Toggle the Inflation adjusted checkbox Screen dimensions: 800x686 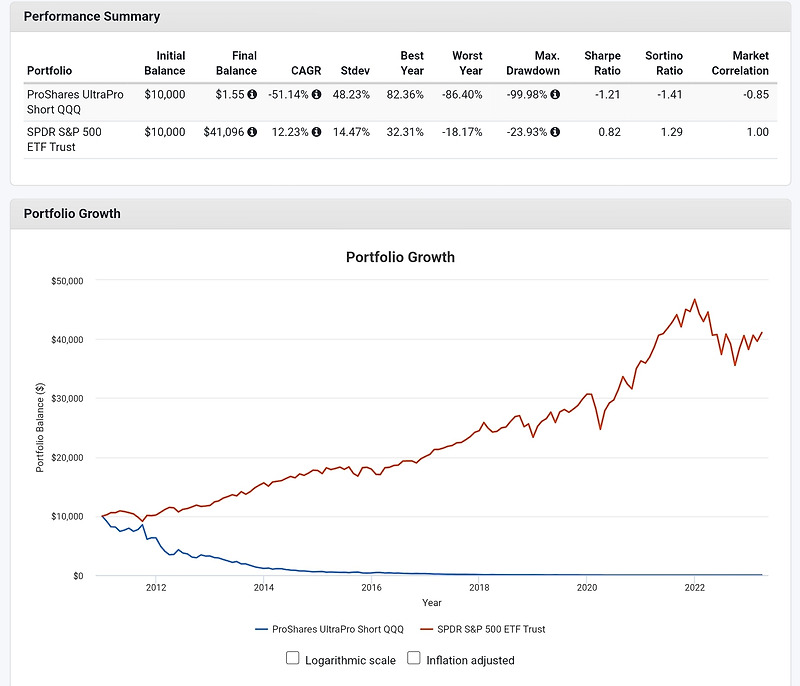coord(415,659)
